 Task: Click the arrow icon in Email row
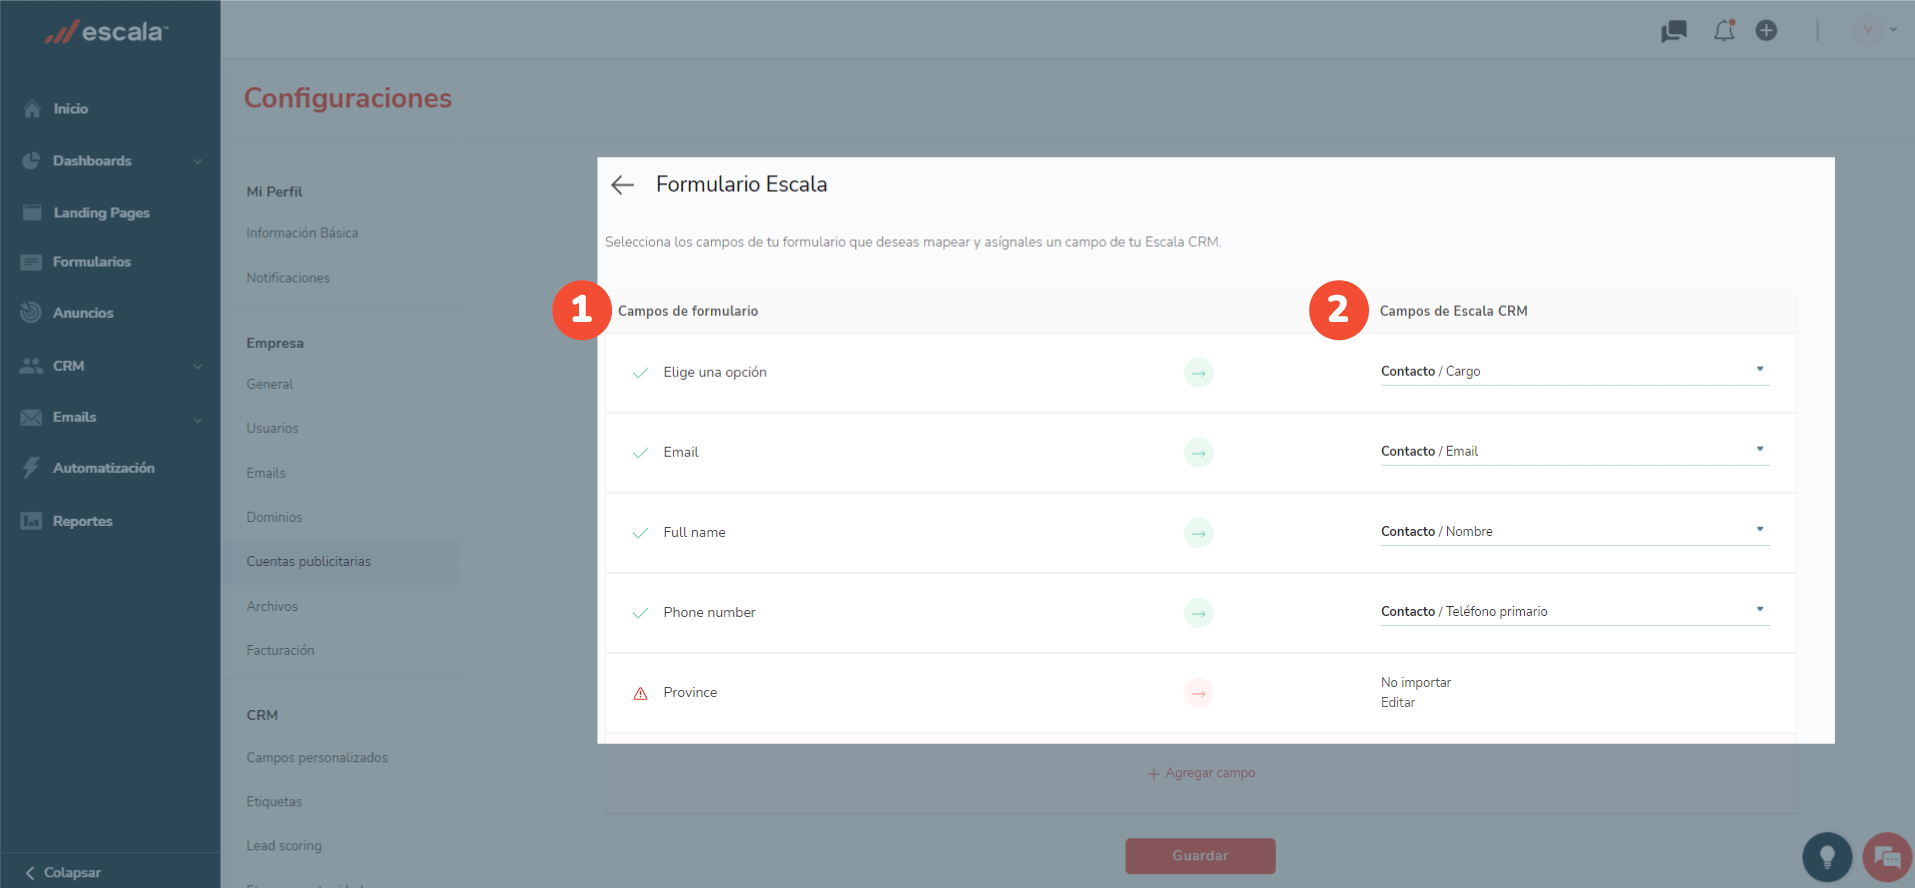(x=1198, y=453)
